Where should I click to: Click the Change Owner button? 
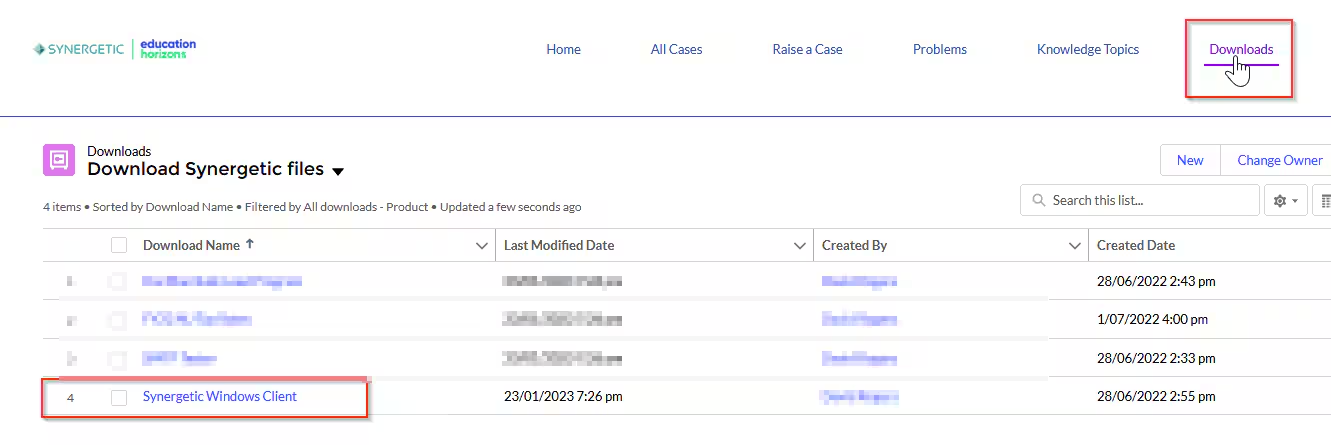click(x=1279, y=160)
